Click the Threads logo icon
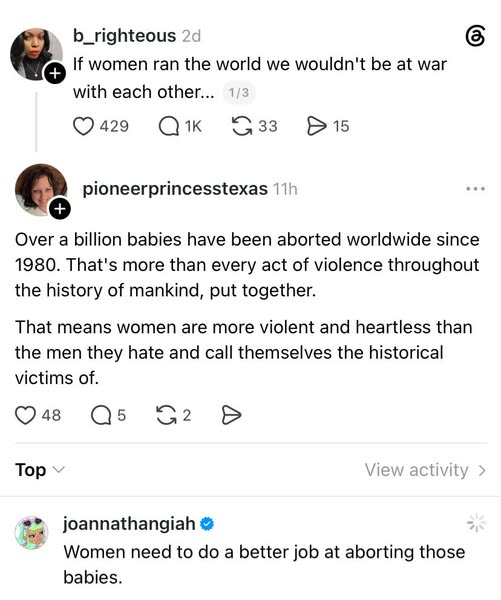Screen dimensions: 501x600 476,36
